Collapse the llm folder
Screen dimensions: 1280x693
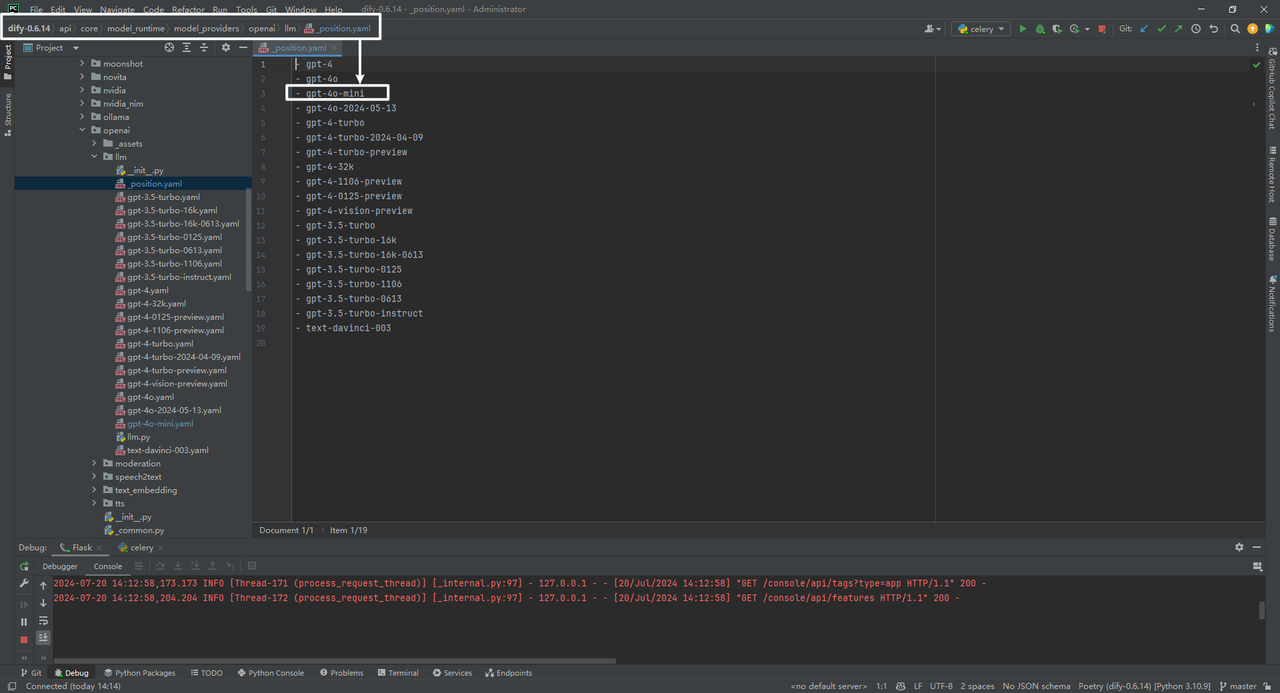95,157
